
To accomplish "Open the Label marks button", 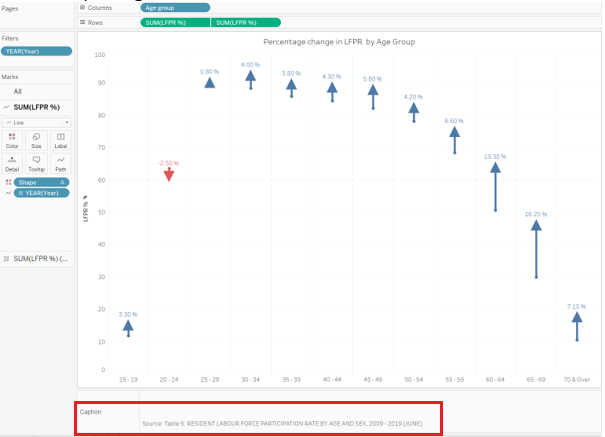I will tap(61, 140).
